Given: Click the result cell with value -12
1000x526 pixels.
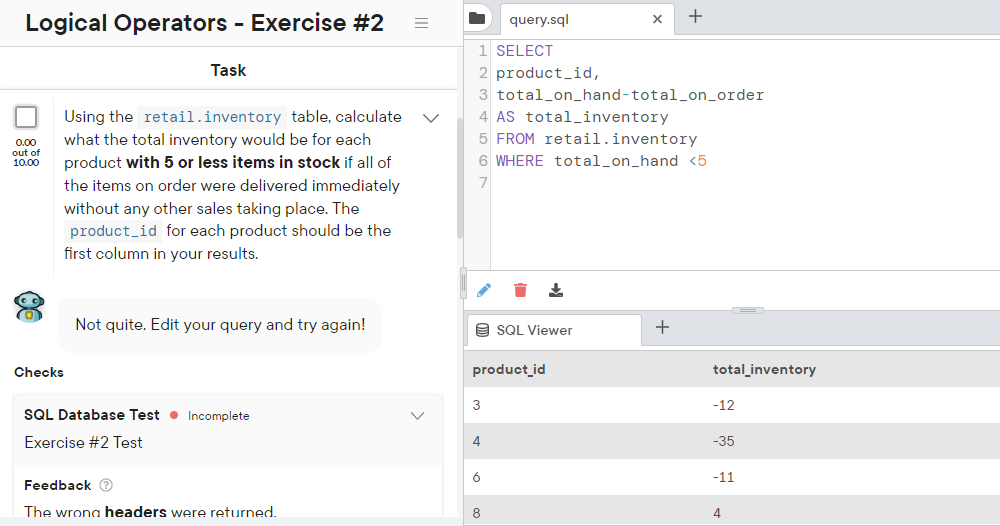Looking at the screenshot, I should coord(723,405).
